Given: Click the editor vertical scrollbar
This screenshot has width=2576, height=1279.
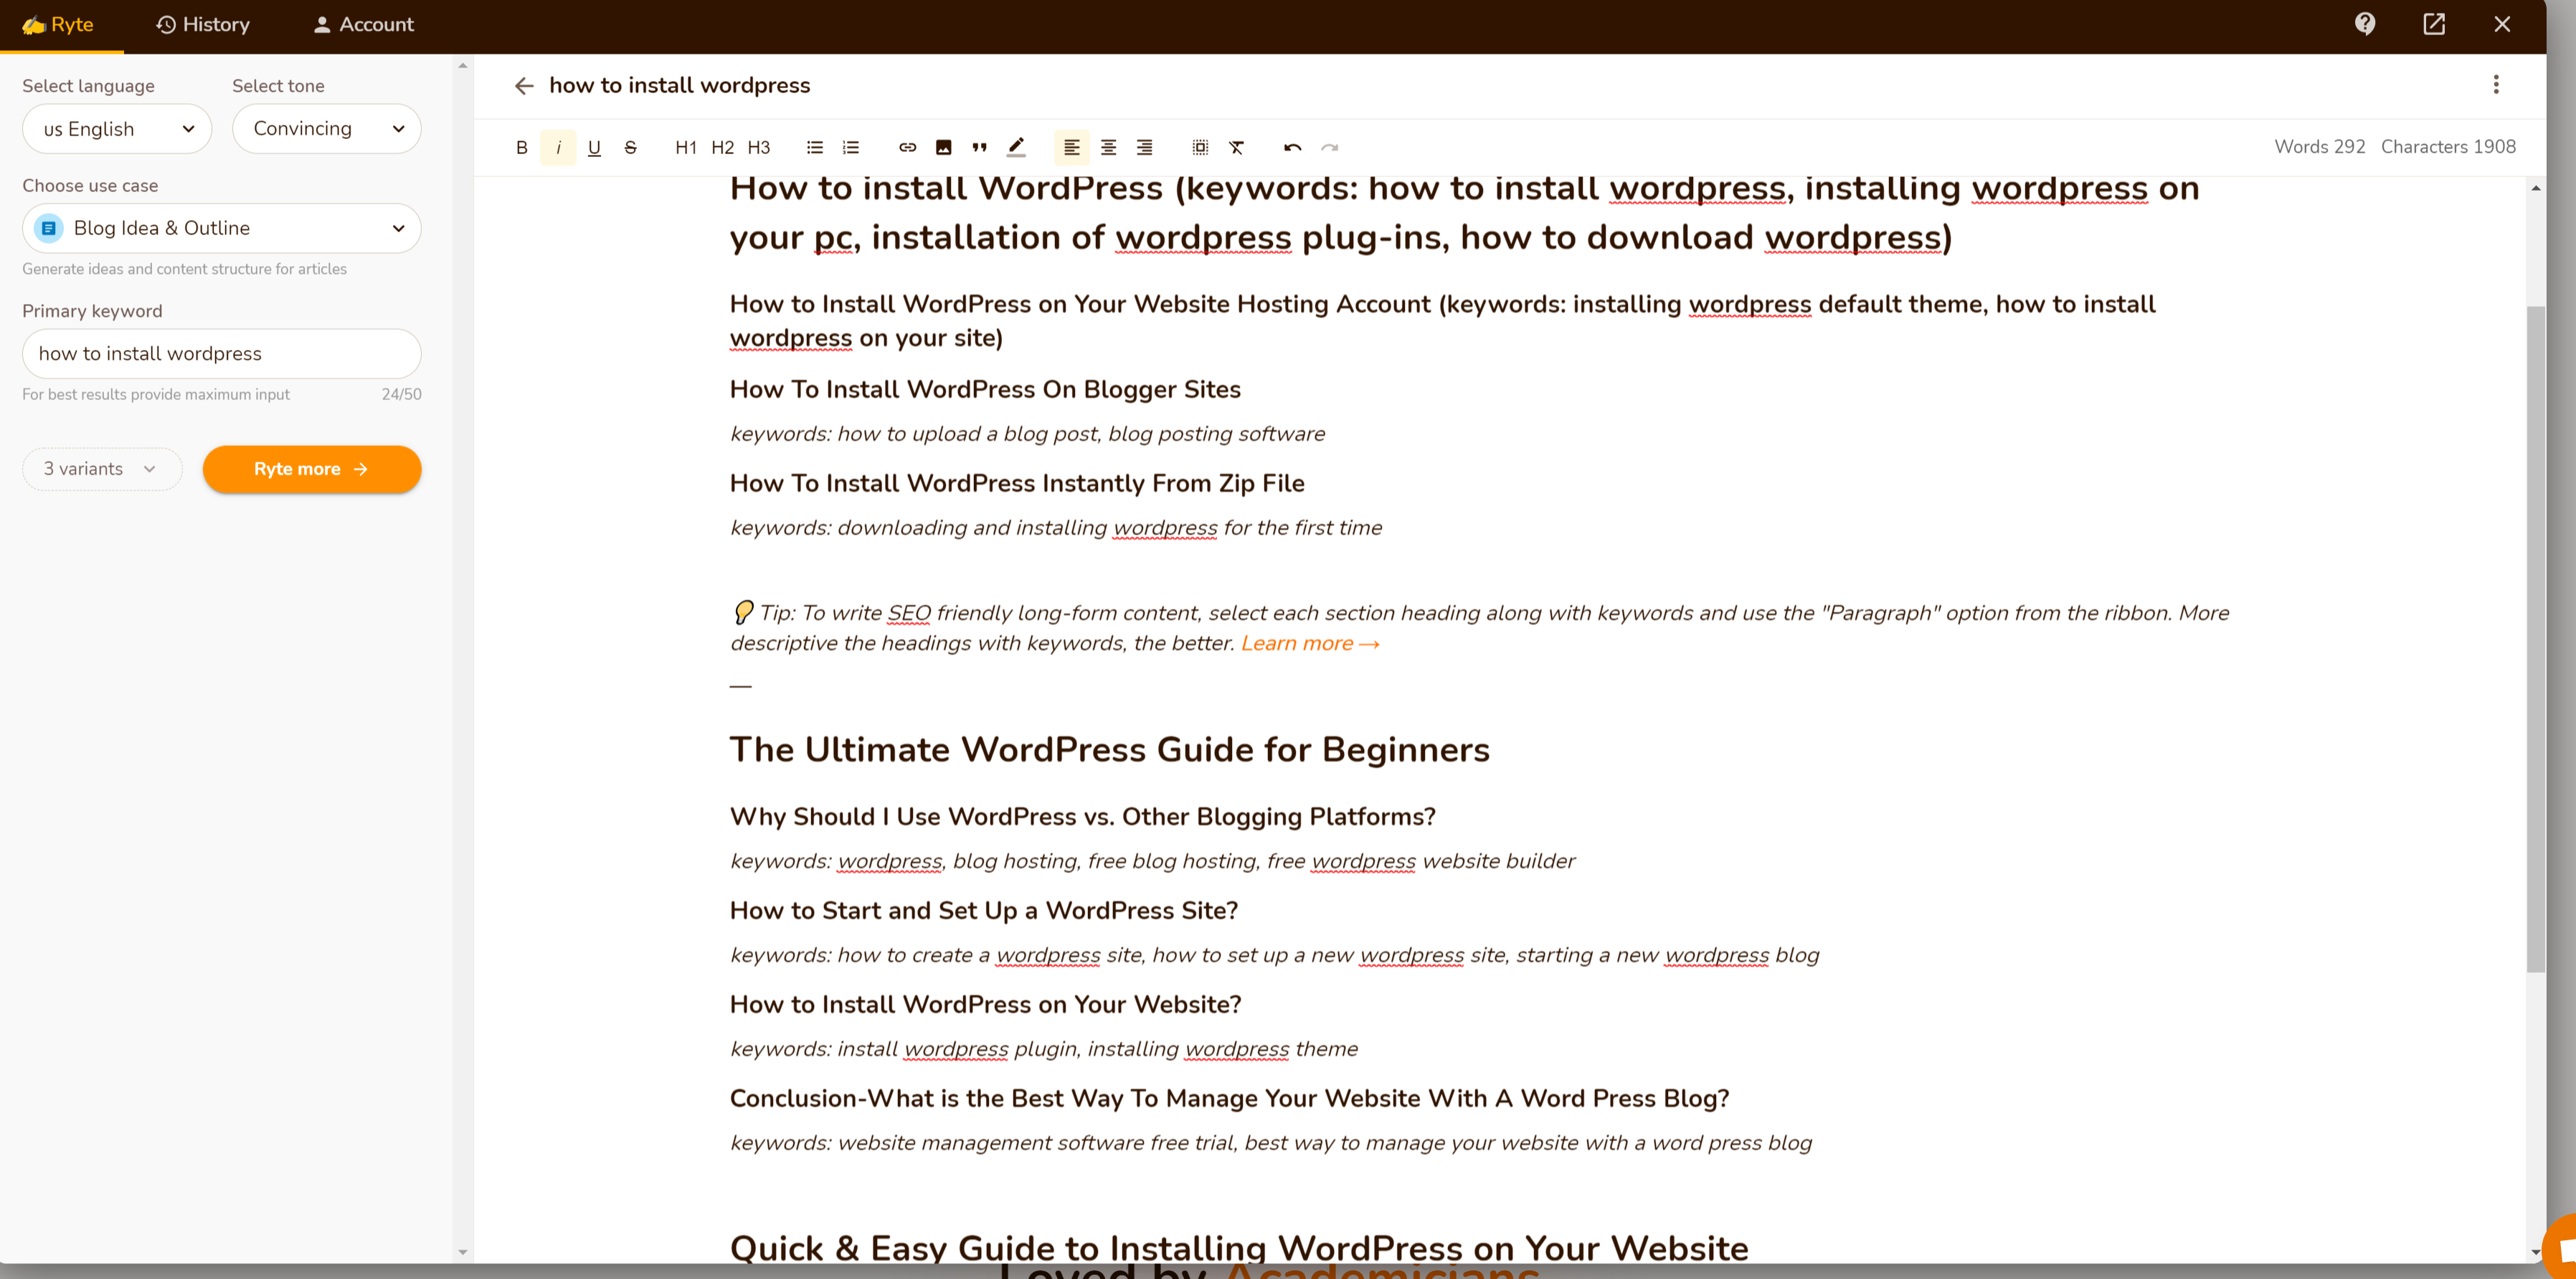Looking at the screenshot, I should point(2535,640).
